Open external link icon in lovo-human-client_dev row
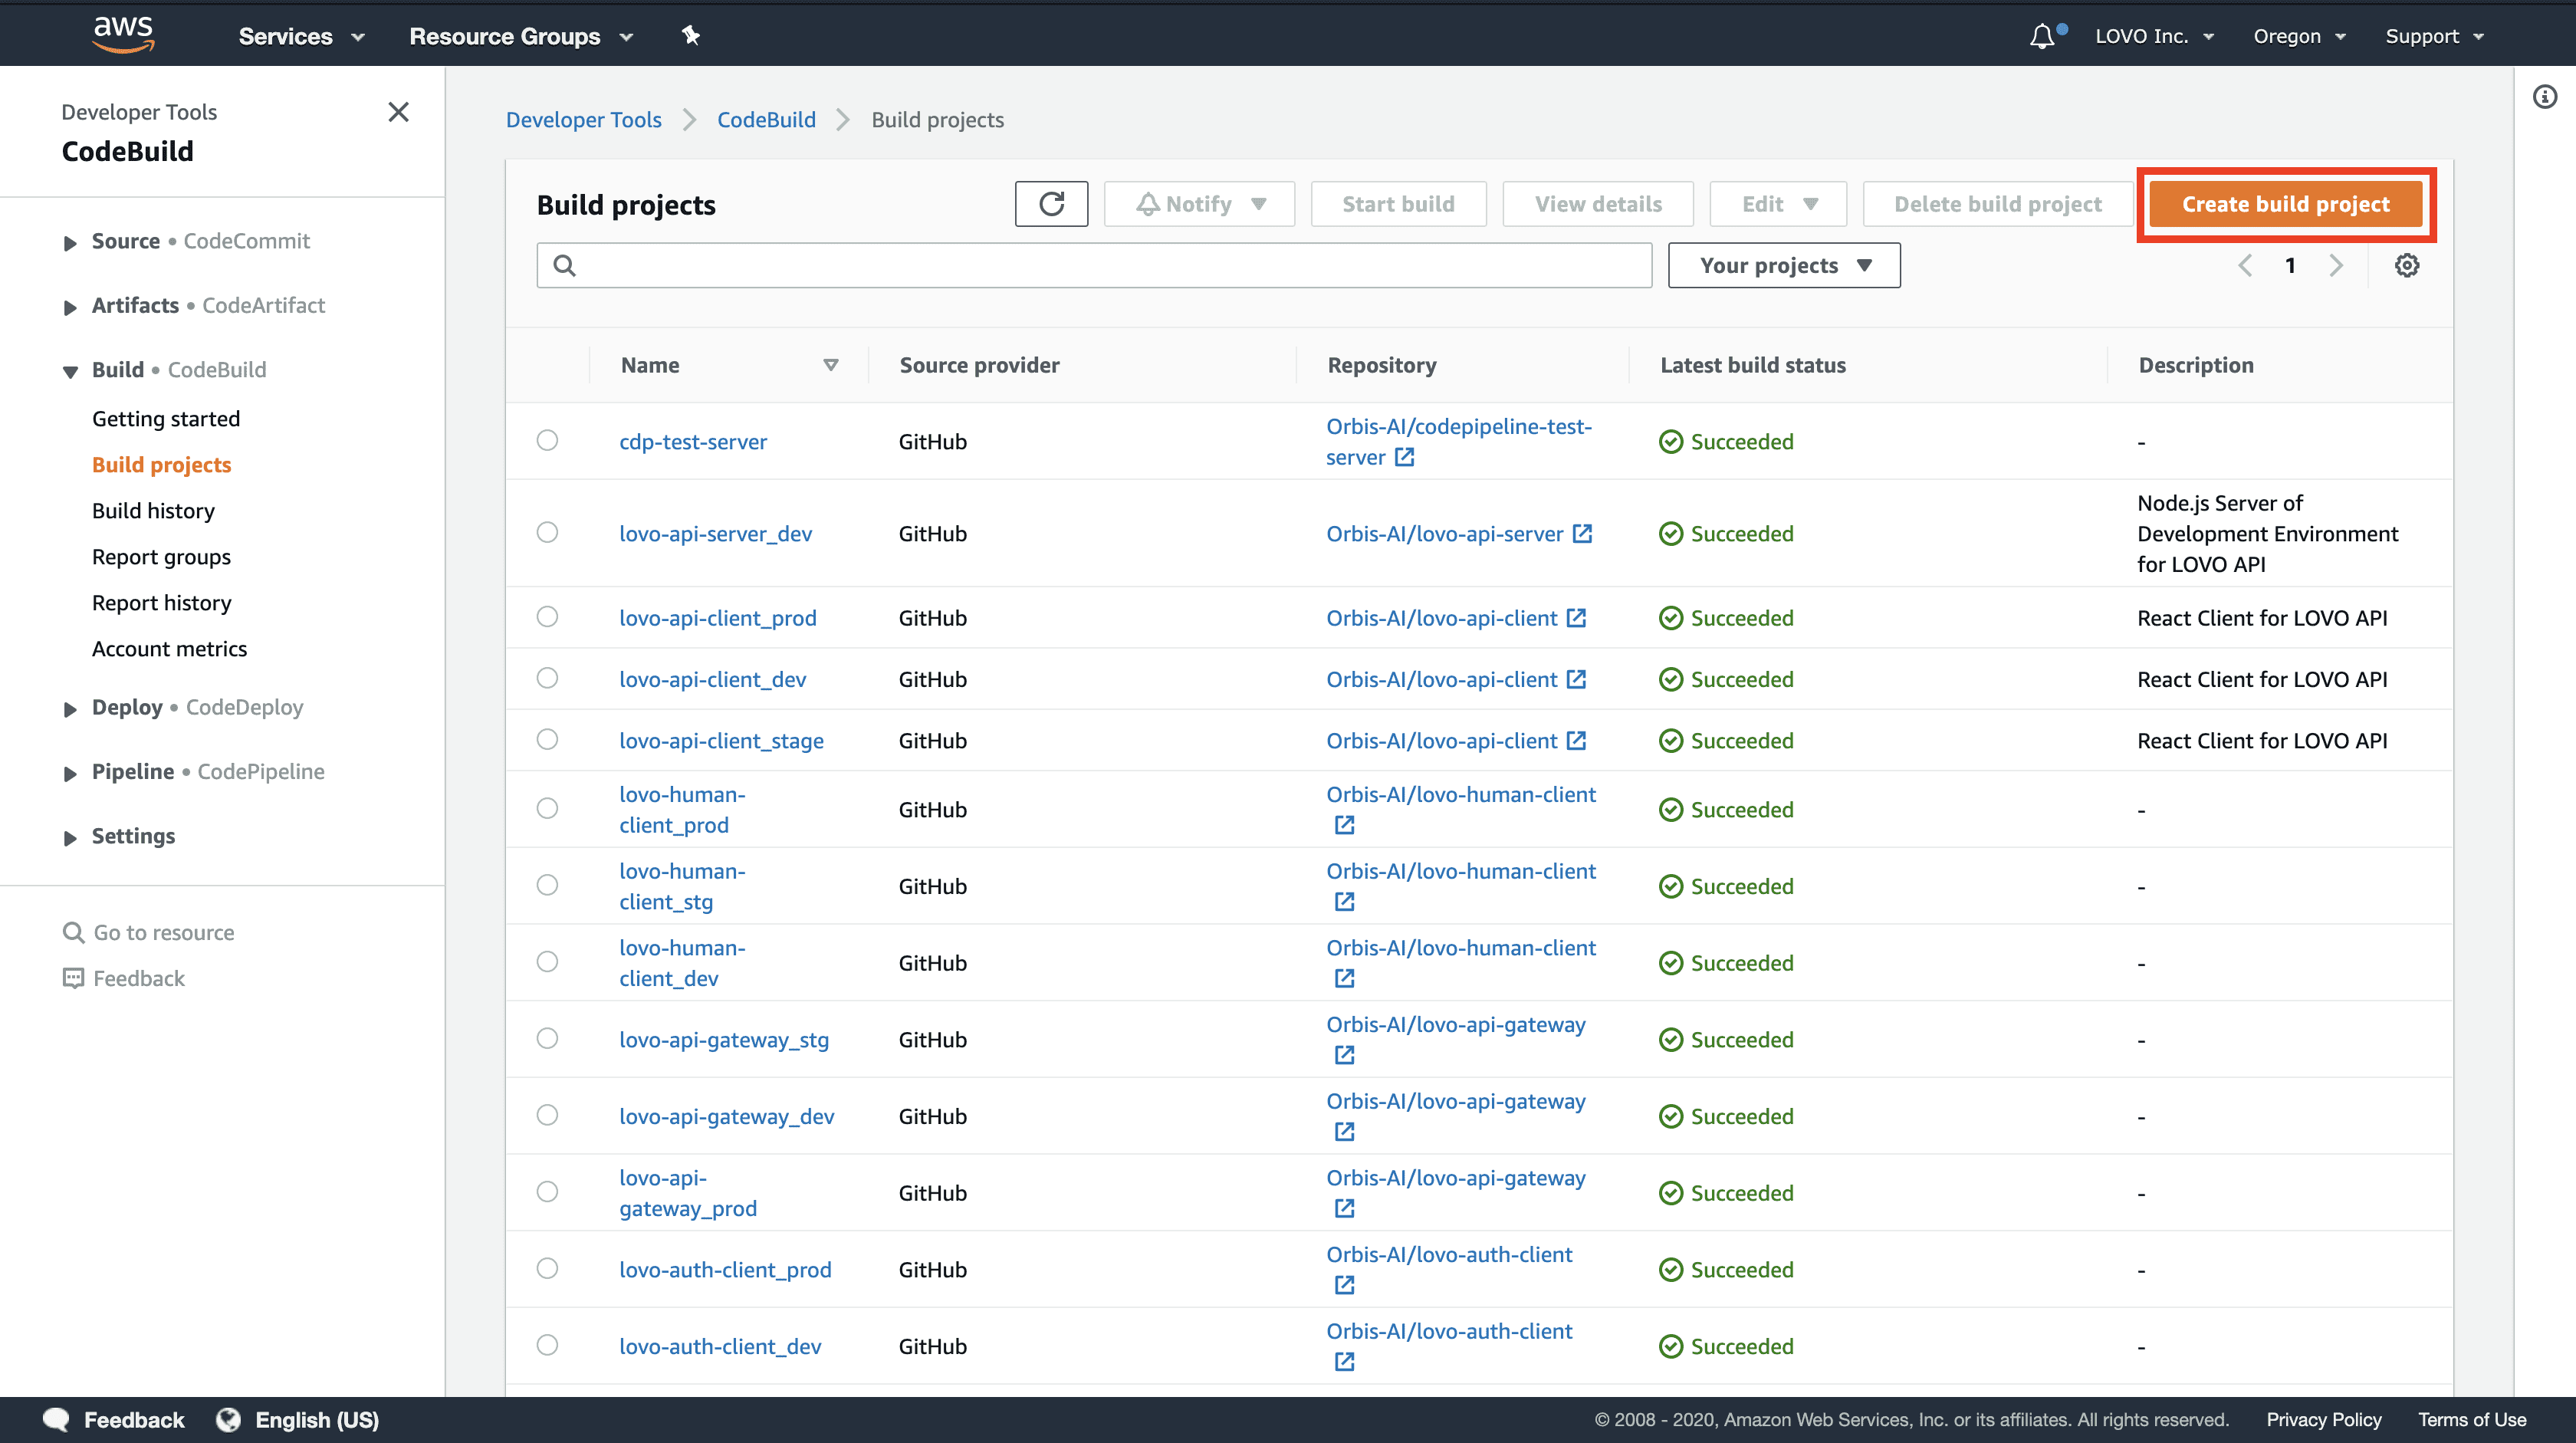The width and height of the screenshot is (2576, 1443). click(x=1344, y=978)
